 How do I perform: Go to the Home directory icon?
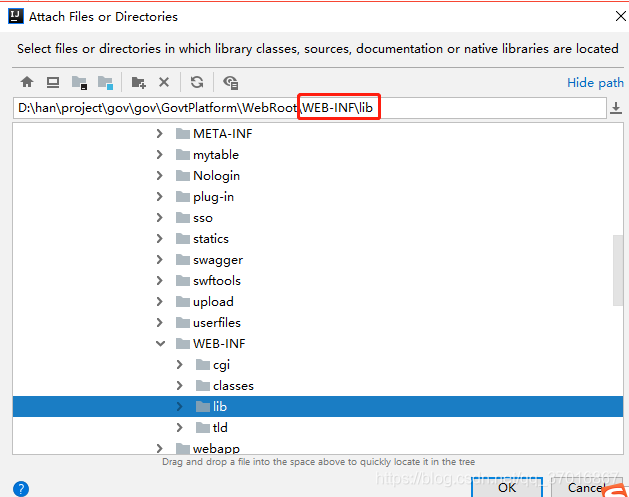click(27, 82)
